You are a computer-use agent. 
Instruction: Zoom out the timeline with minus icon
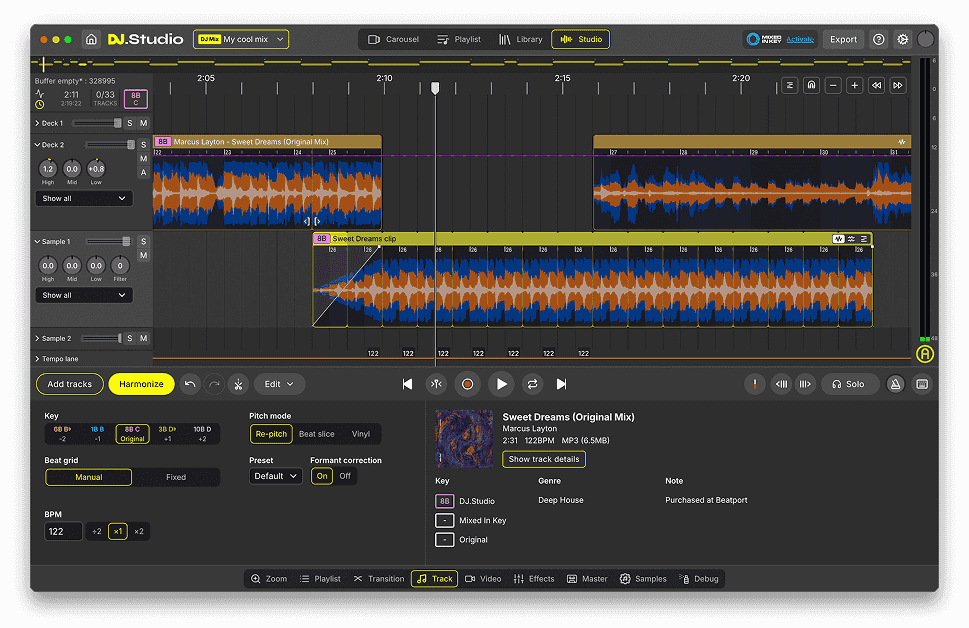click(833, 85)
